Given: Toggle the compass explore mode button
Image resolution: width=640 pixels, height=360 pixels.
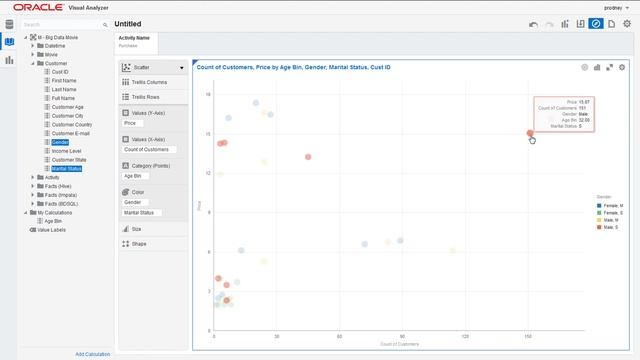Looking at the screenshot, I should coord(596,24).
